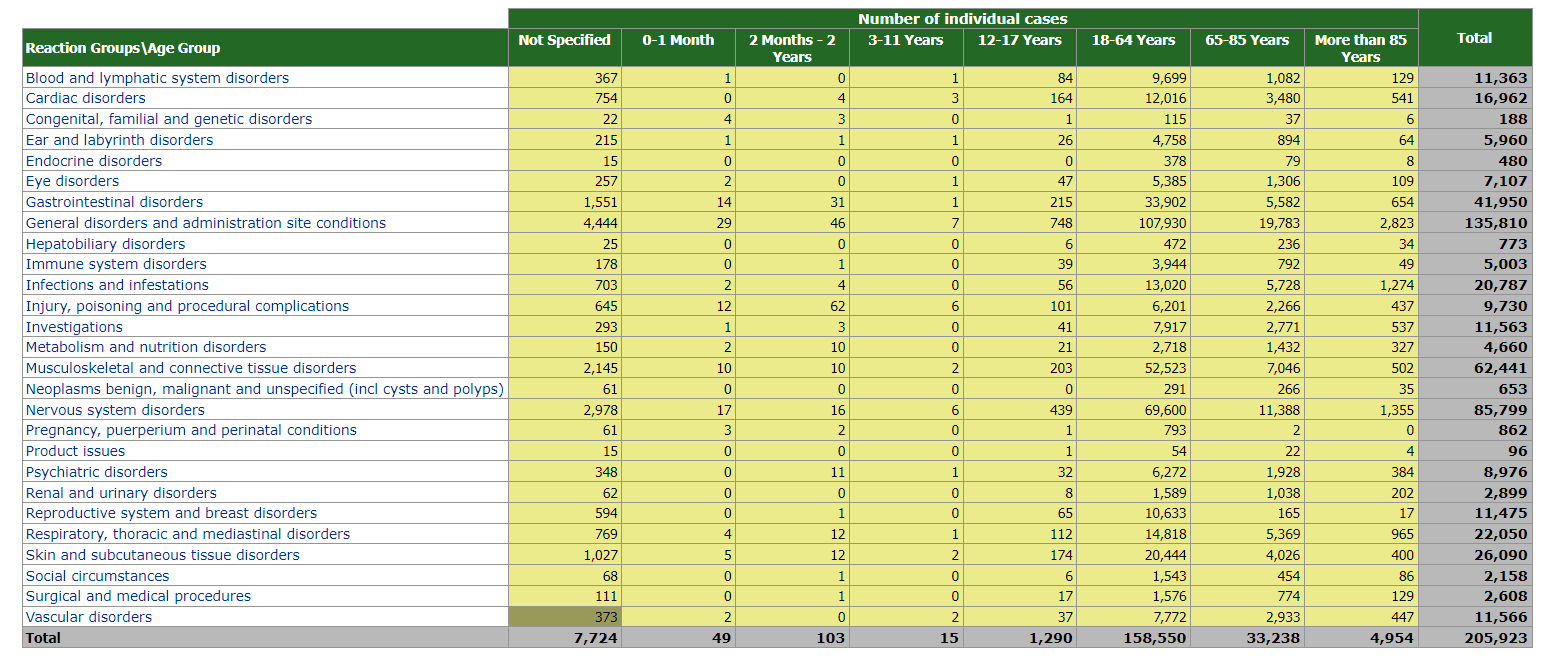
Task: Open the Vascular disorders link
Action: (x=89, y=617)
